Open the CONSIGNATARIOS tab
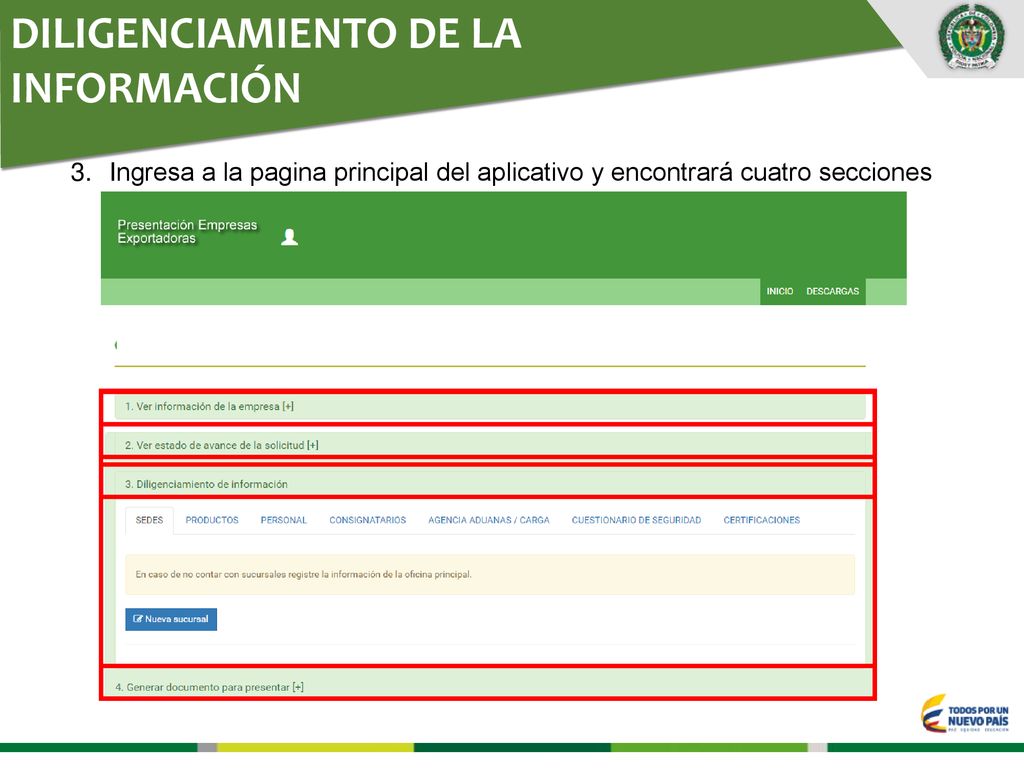Viewport: 1024px width, 768px height. [368, 520]
